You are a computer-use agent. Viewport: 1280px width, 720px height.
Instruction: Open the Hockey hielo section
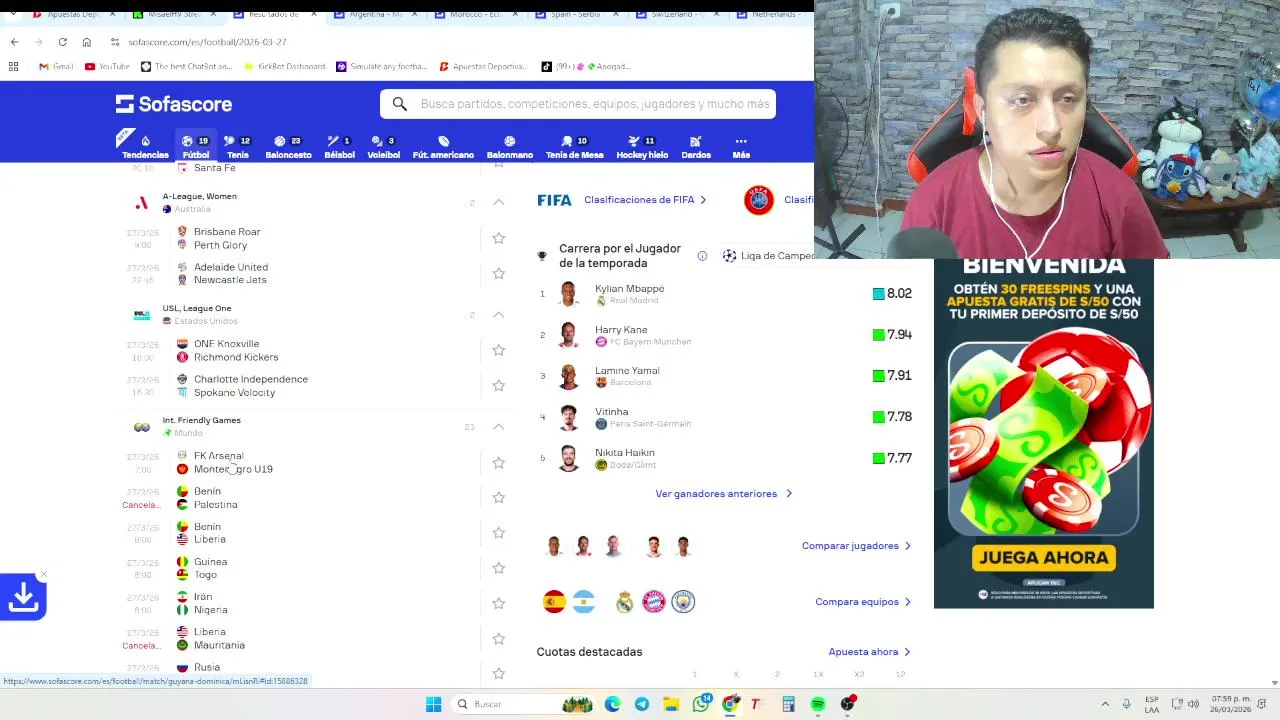pos(642,147)
